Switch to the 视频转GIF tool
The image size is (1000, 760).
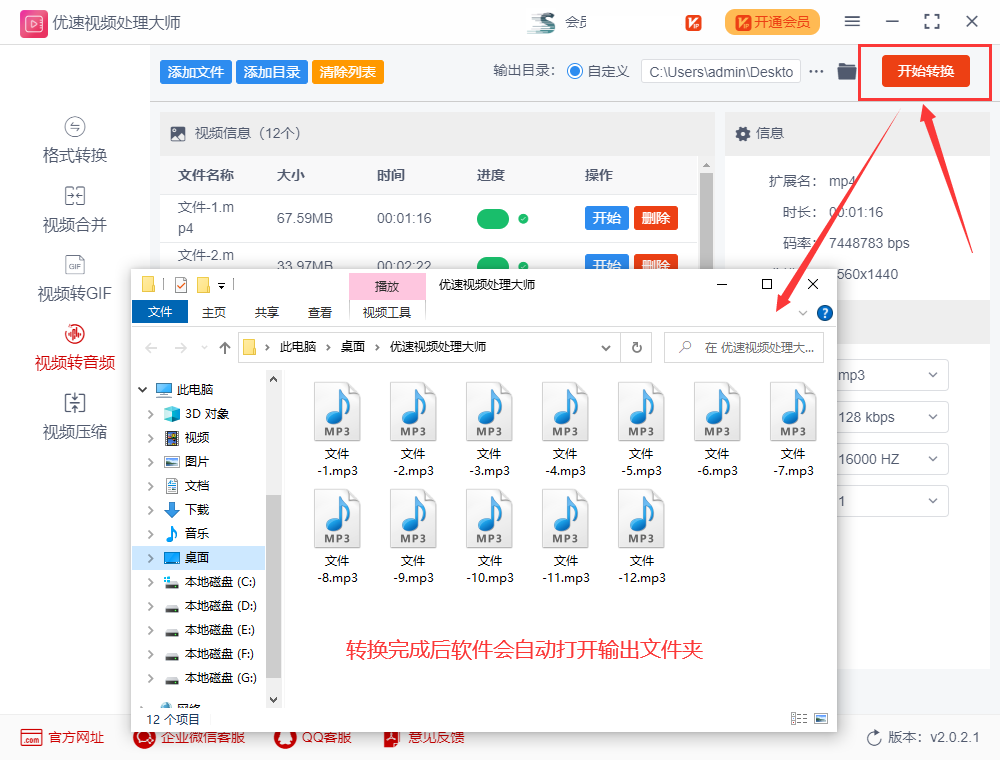[74, 278]
